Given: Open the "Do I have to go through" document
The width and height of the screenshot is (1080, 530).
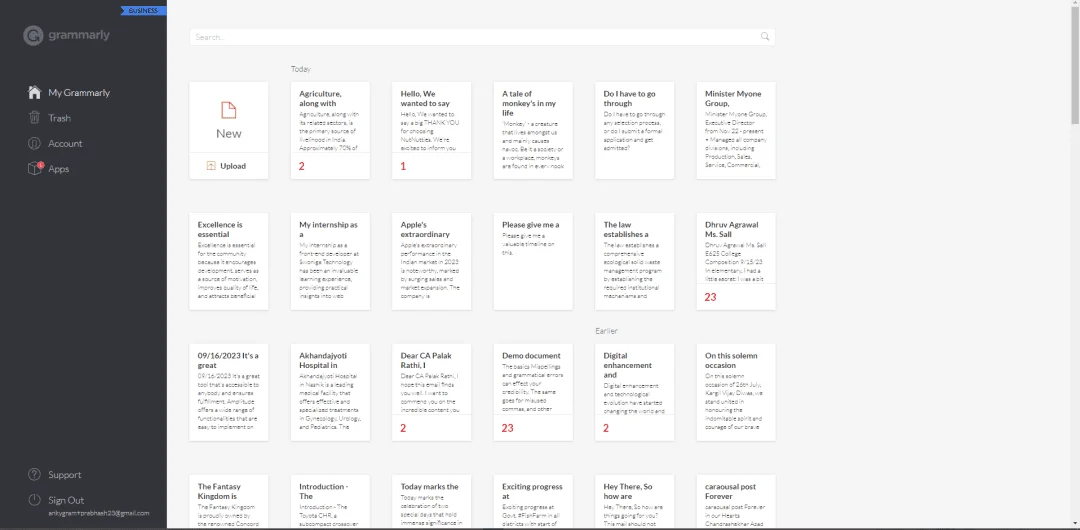Looking at the screenshot, I should (x=634, y=130).
